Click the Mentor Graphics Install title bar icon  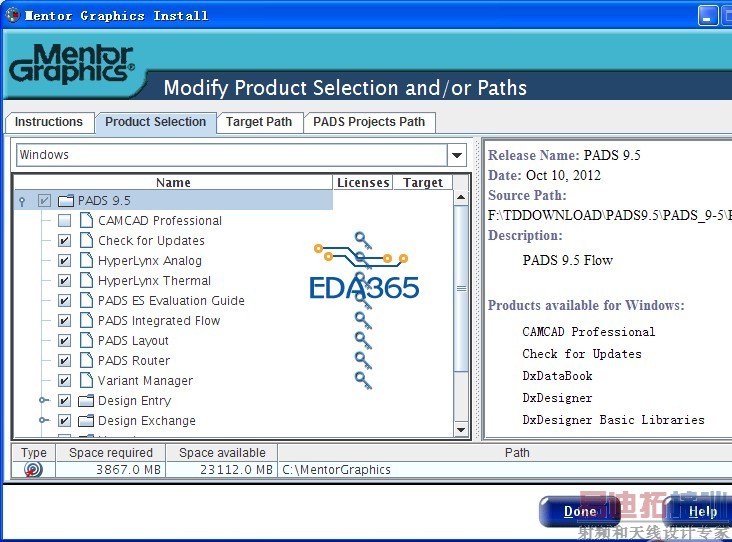(x=13, y=15)
